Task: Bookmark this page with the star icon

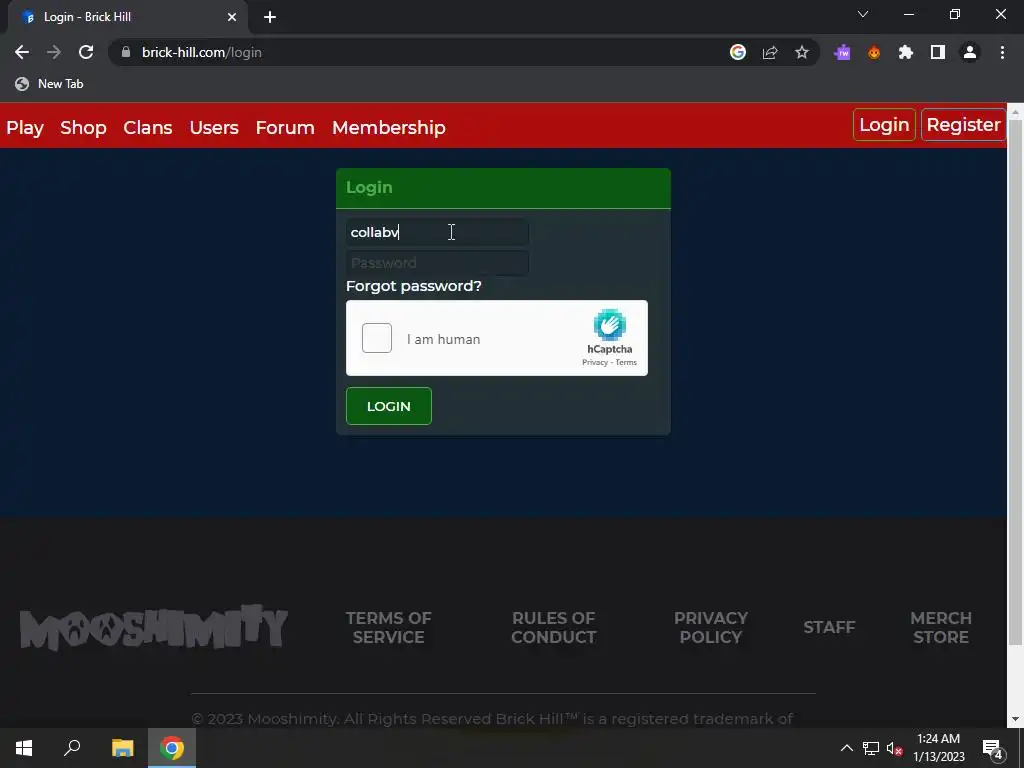Action: (802, 52)
